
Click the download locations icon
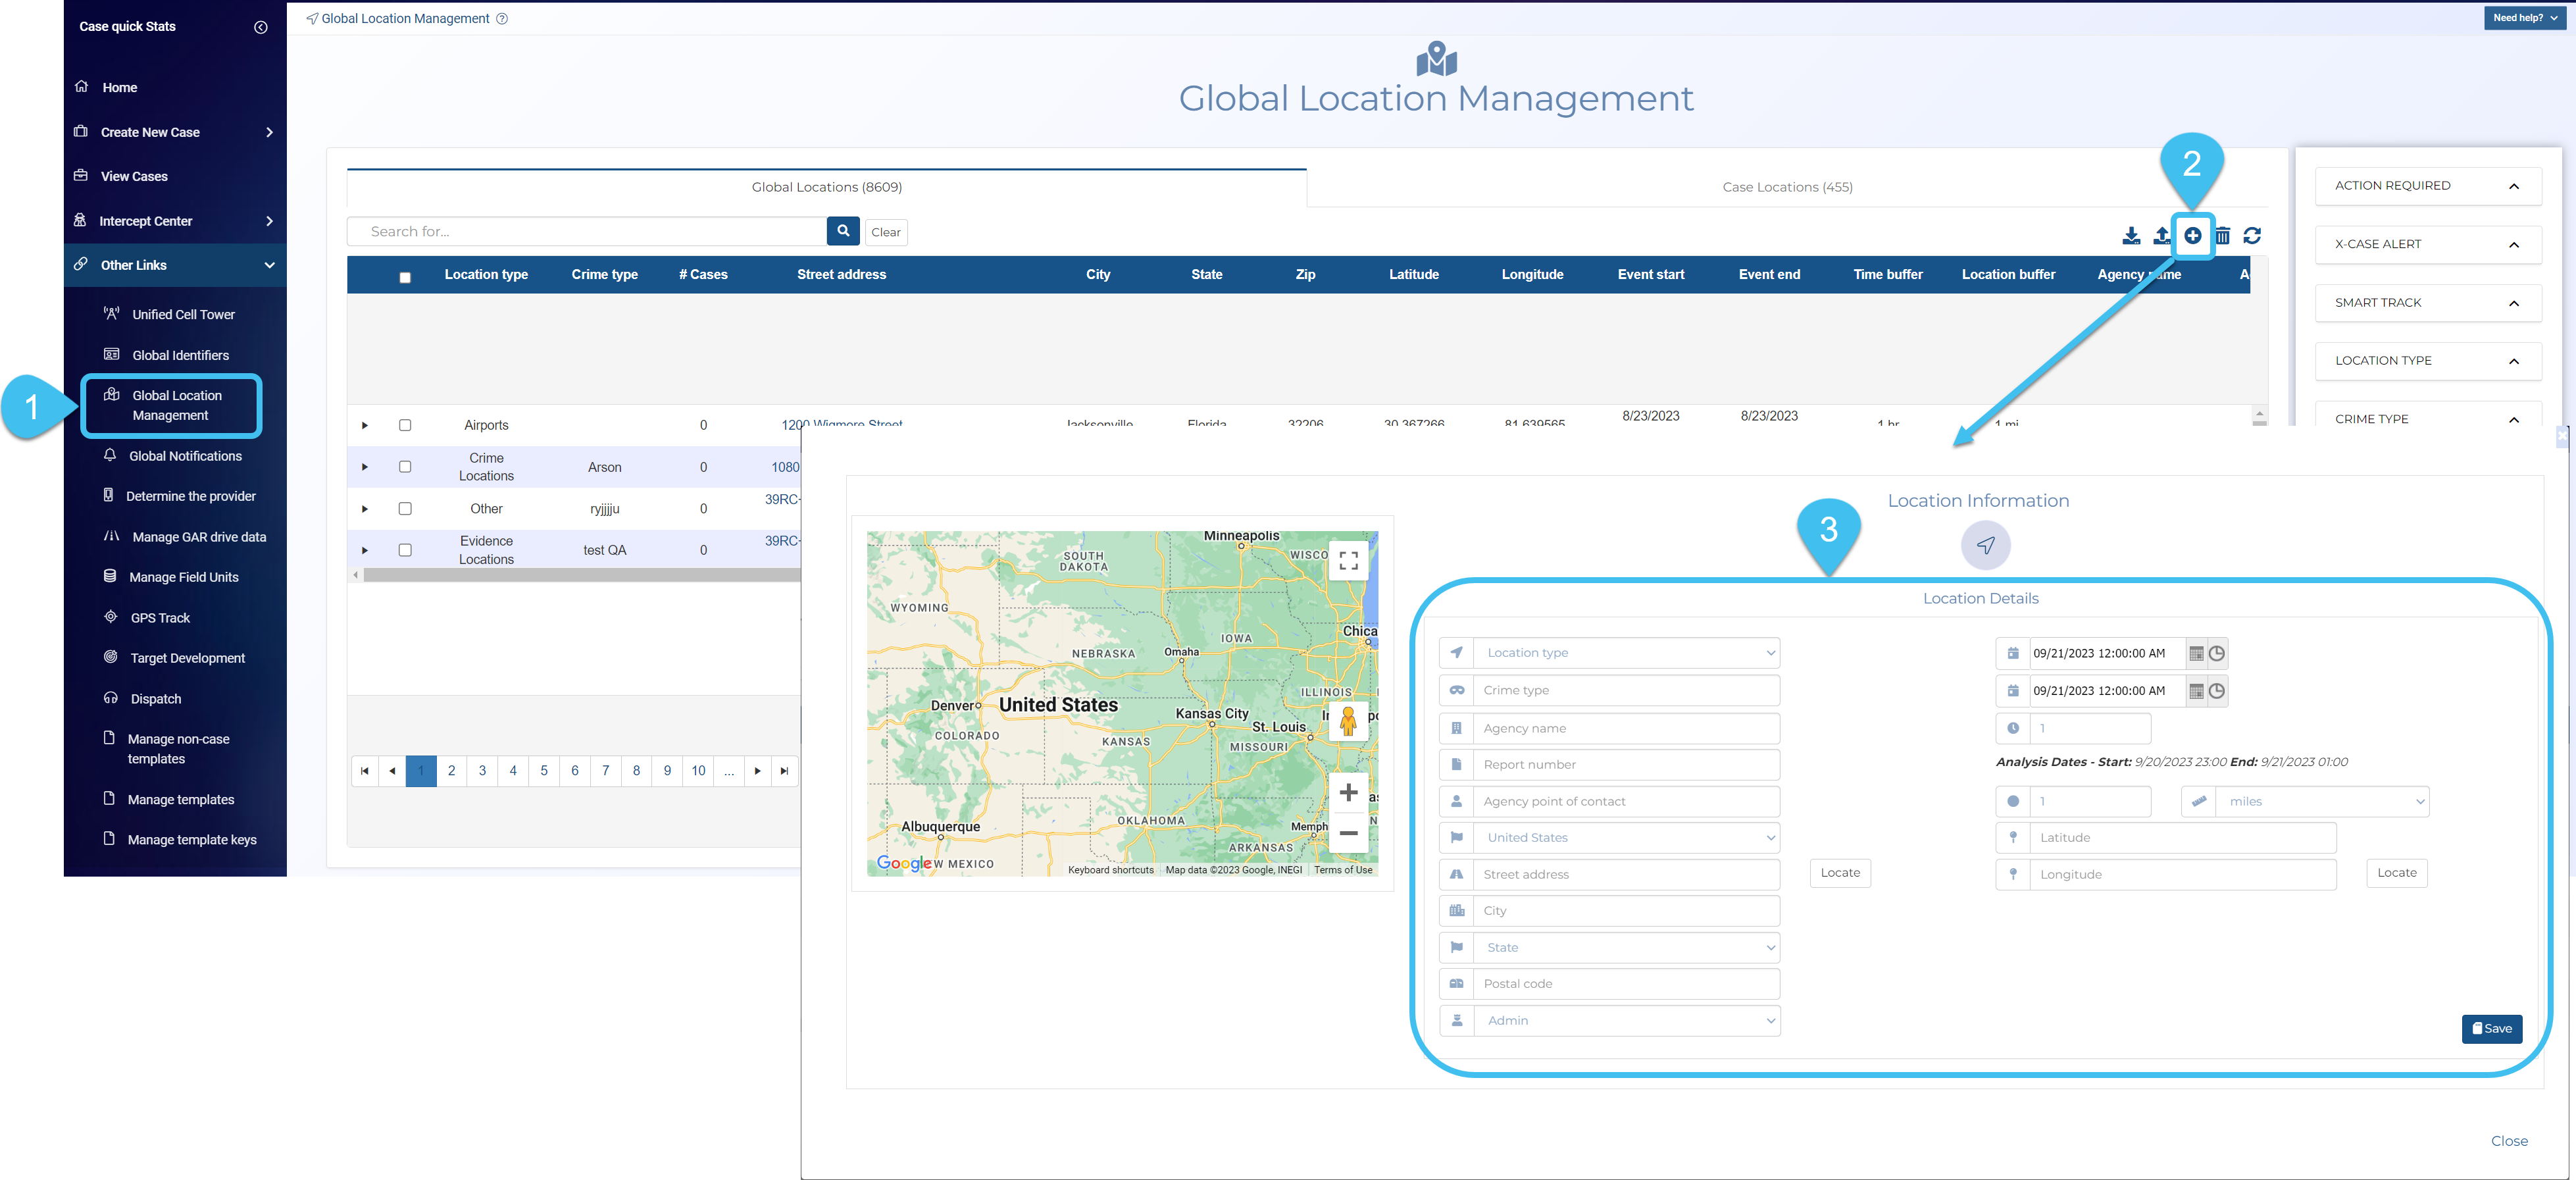(2131, 235)
